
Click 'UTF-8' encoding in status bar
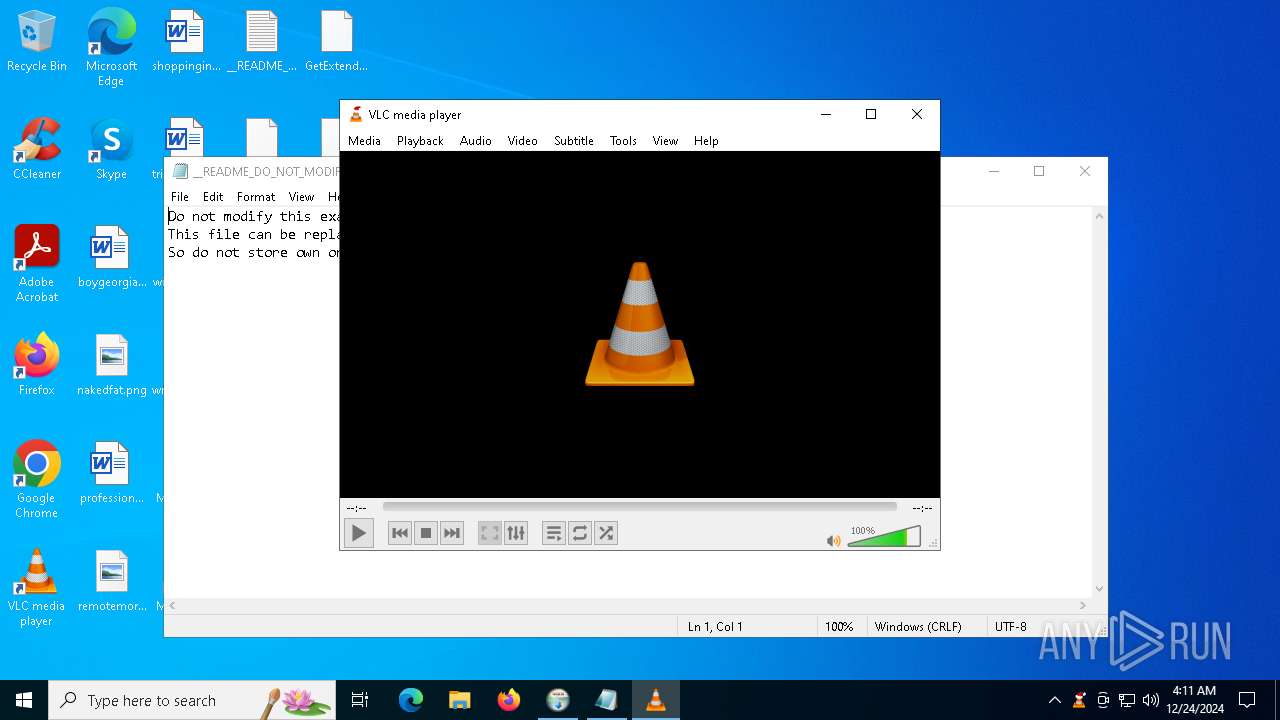1010,627
